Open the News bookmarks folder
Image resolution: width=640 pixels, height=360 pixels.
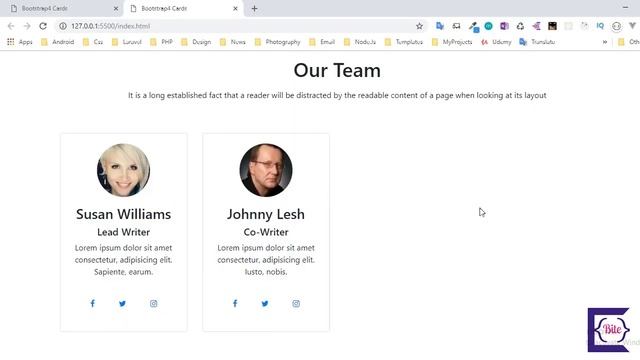(233, 42)
